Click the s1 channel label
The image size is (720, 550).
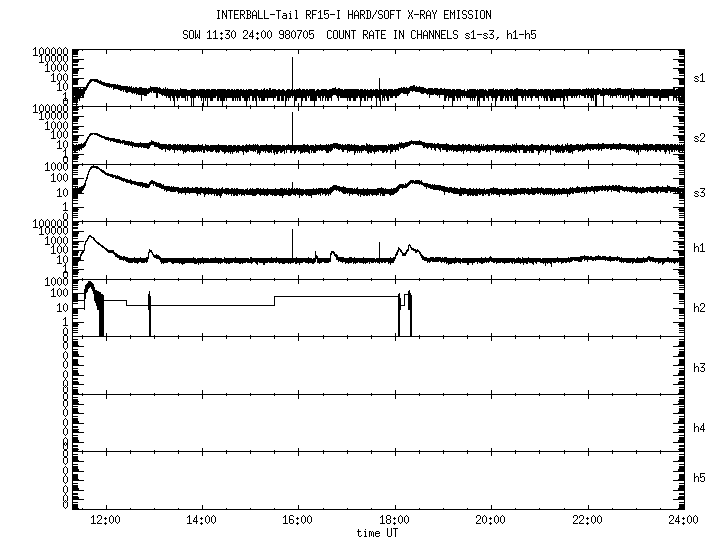click(x=700, y=78)
